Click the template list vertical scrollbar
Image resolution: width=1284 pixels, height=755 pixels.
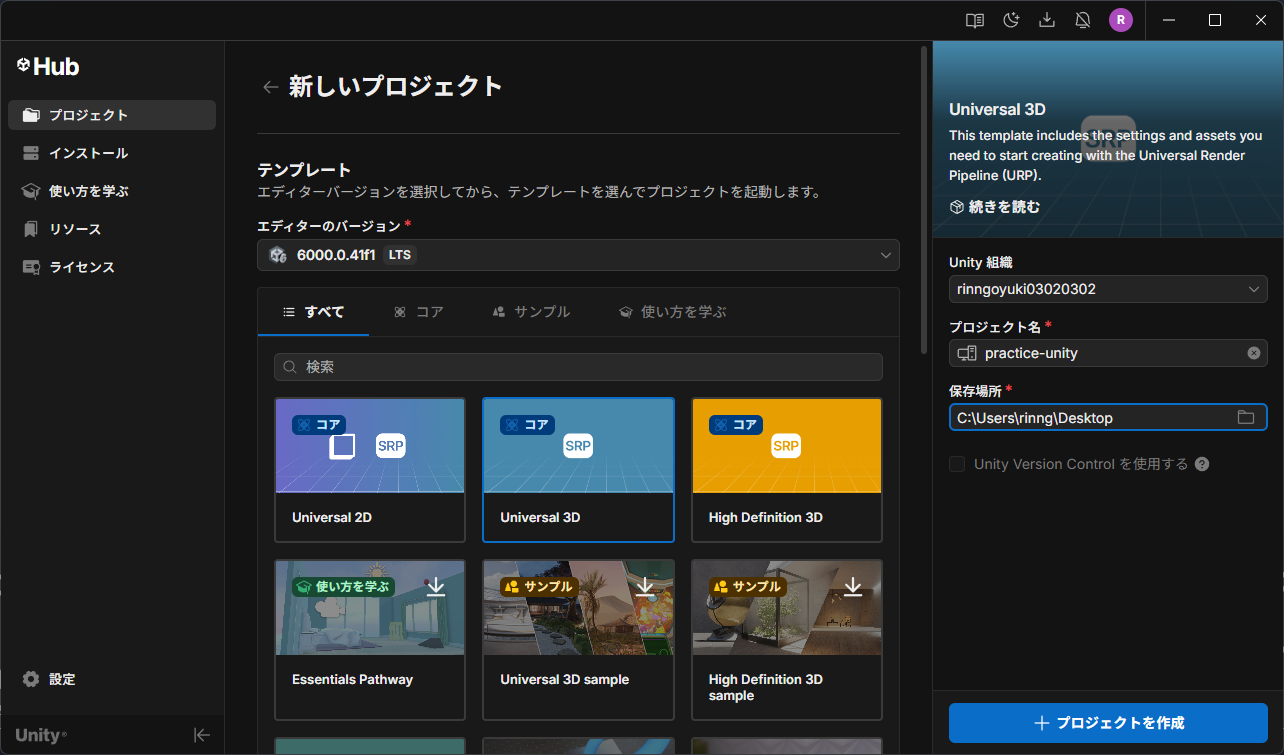tap(924, 200)
